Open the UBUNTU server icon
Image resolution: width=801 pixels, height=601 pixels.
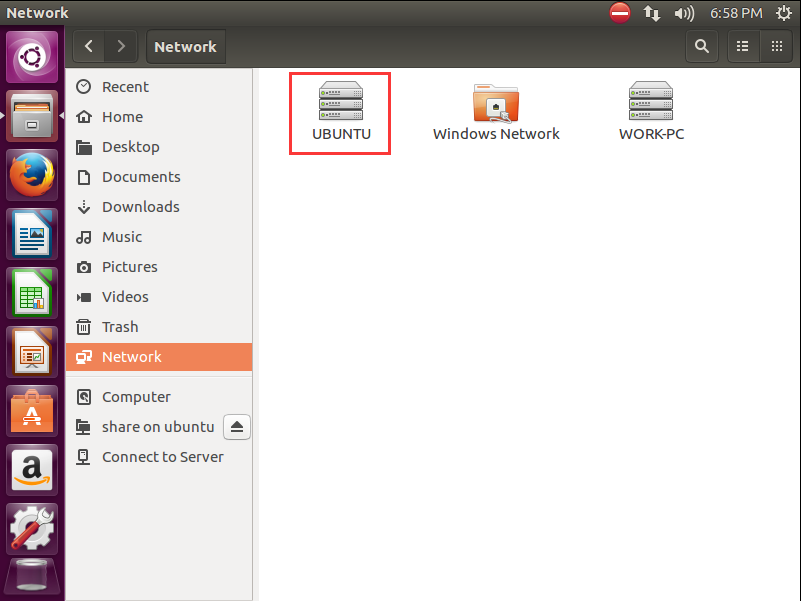point(341,112)
